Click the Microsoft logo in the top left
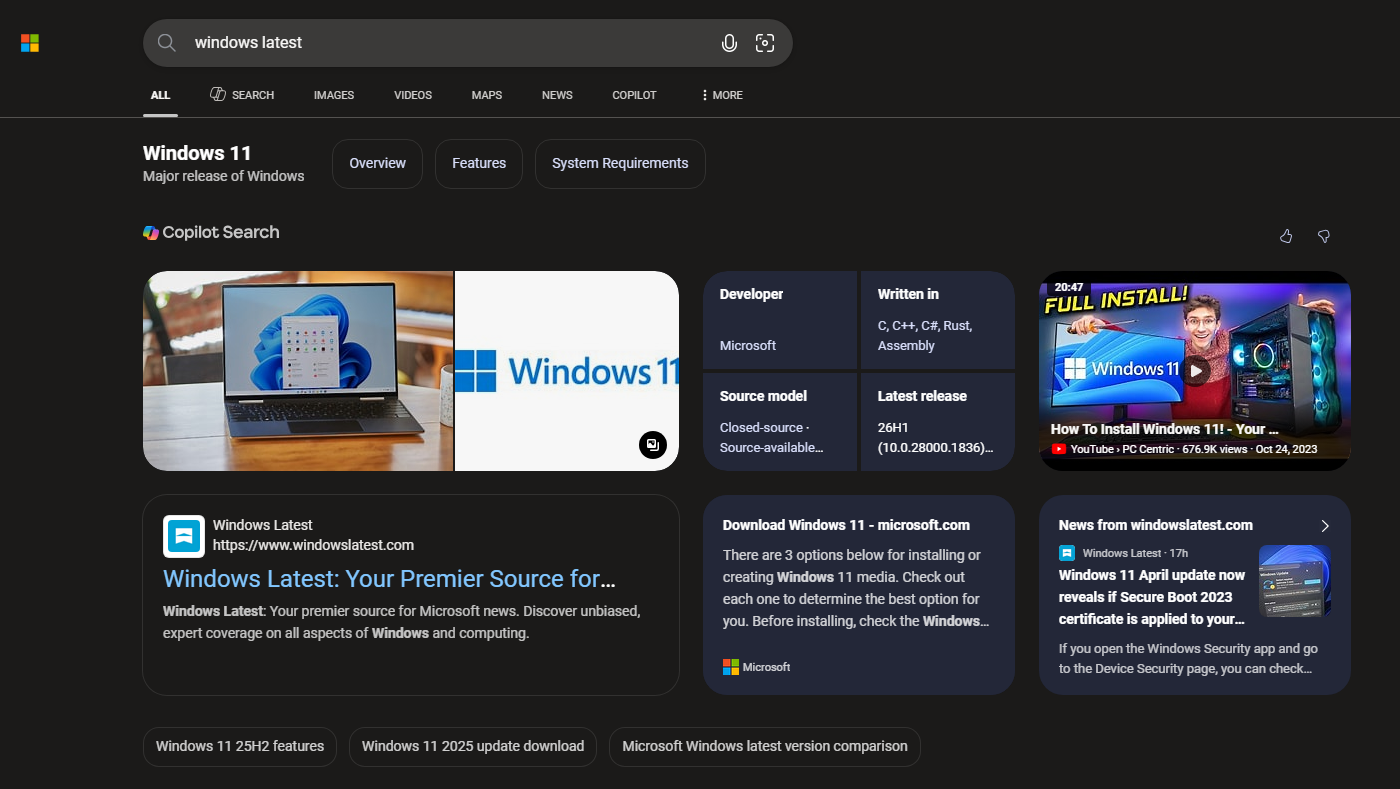Screen dimensions: 1400x789 pos(29,42)
